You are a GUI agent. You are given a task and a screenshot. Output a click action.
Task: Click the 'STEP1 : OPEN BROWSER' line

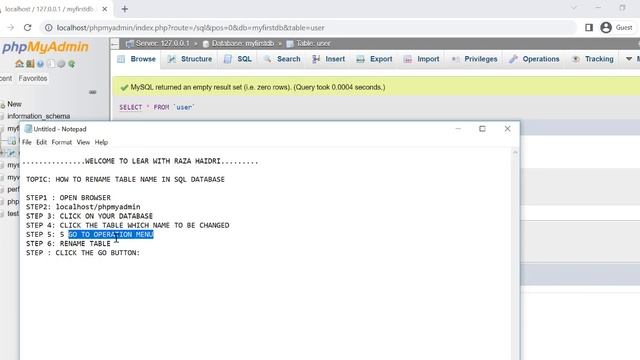point(68,198)
